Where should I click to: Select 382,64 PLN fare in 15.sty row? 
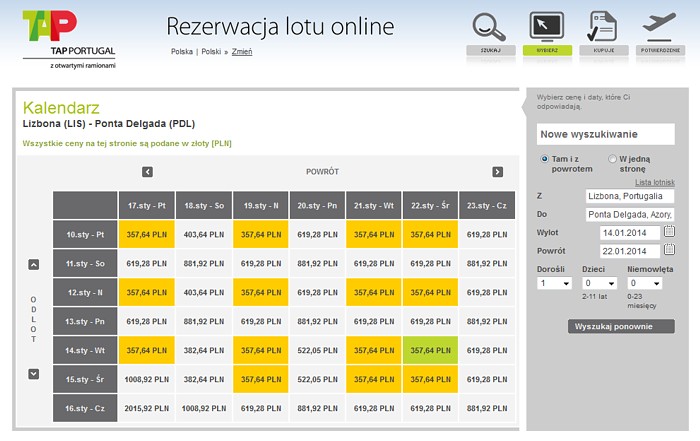(204, 379)
